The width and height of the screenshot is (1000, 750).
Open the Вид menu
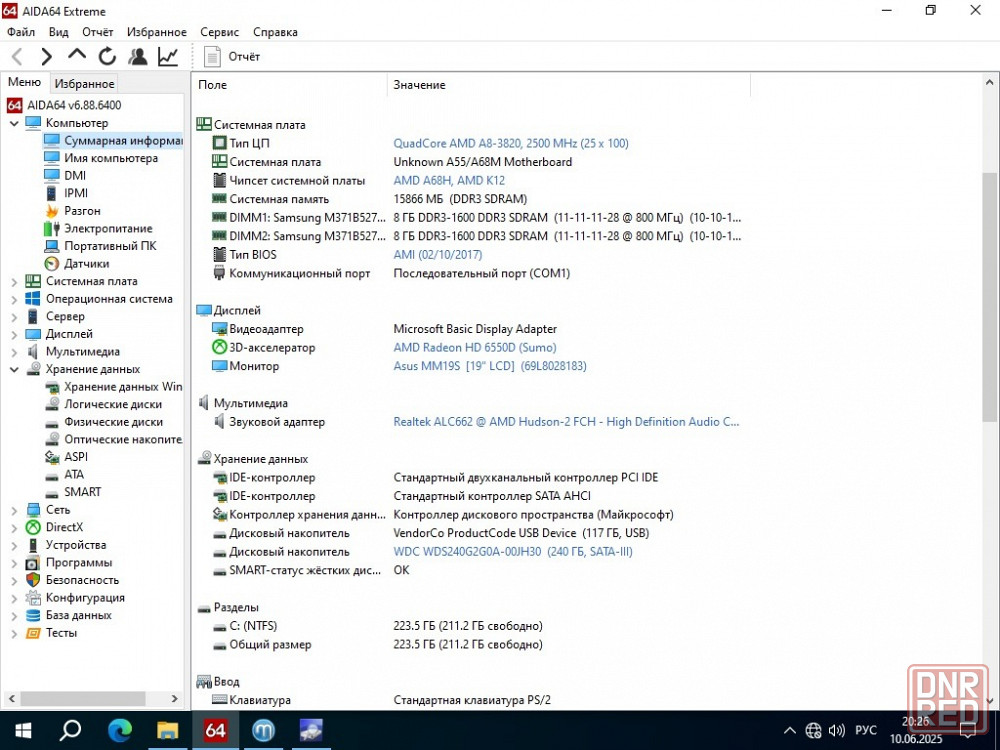point(59,32)
